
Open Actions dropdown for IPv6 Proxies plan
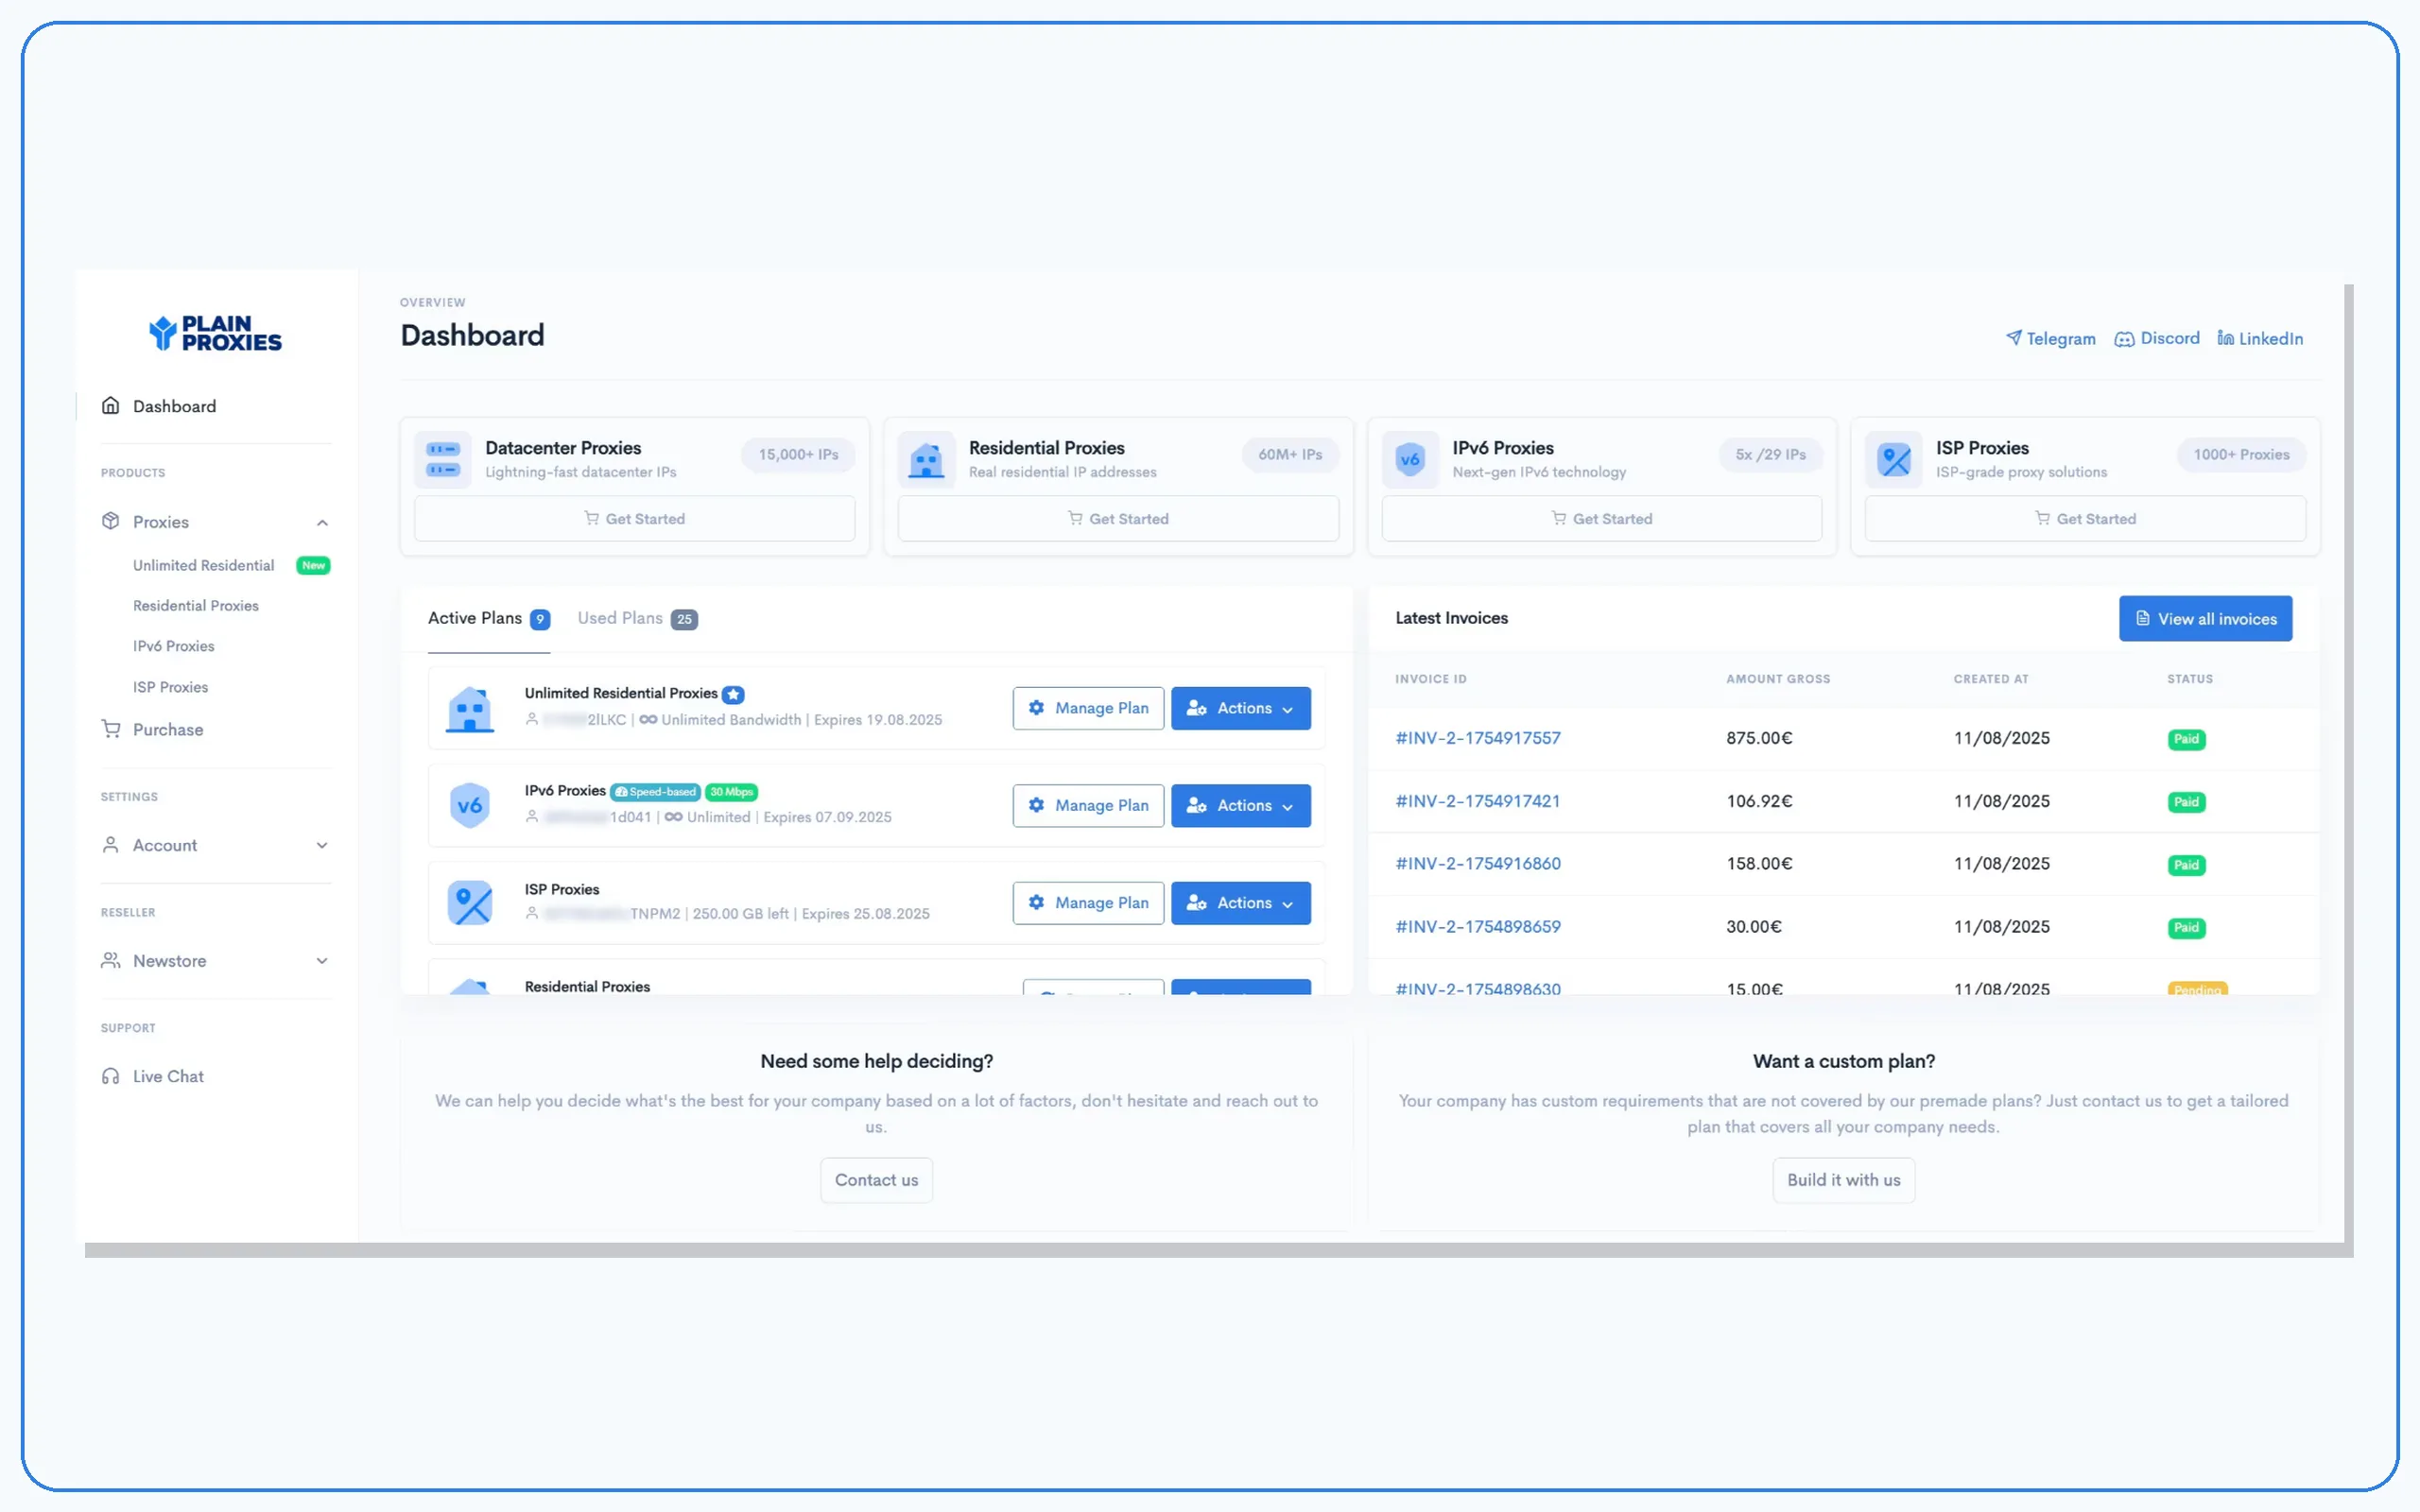coord(1240,805)
